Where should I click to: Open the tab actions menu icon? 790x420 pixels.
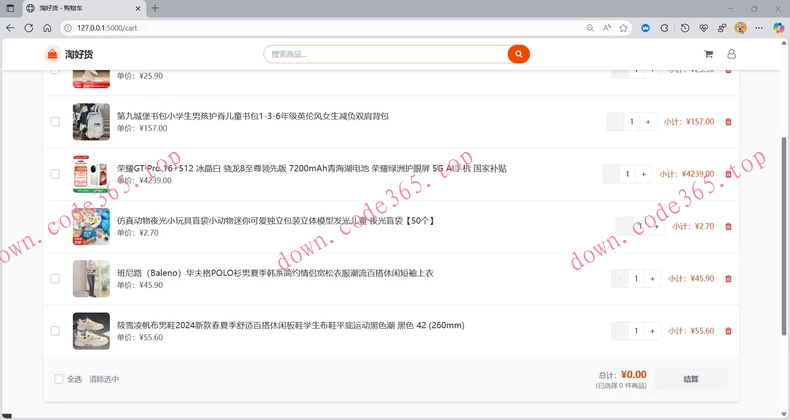[10, 8]
